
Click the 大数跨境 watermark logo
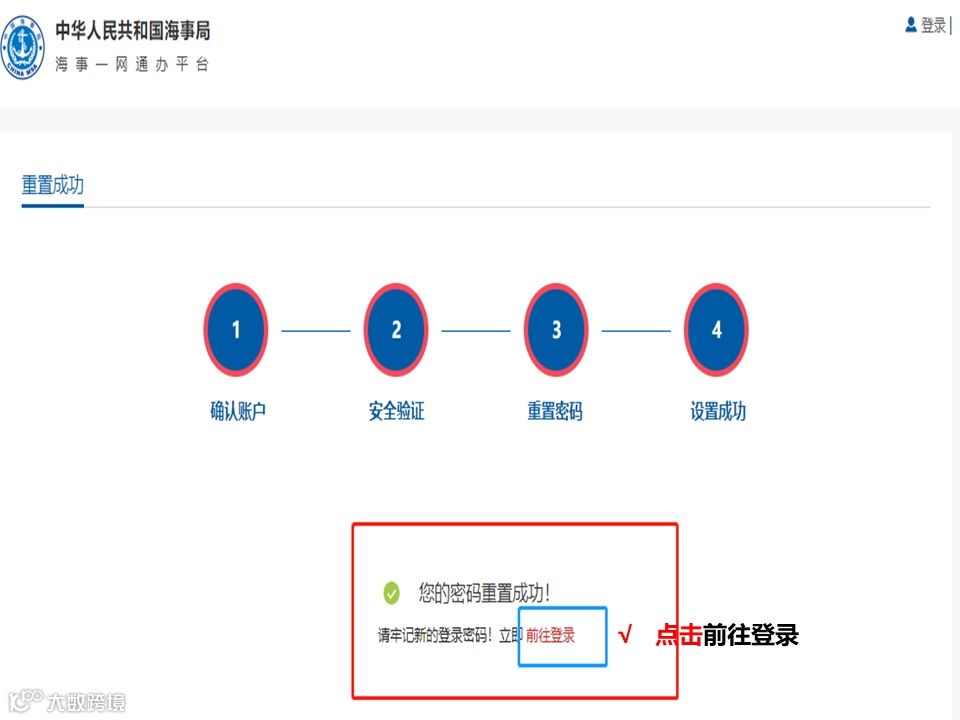pyautogui.click(x=66, y=702)
